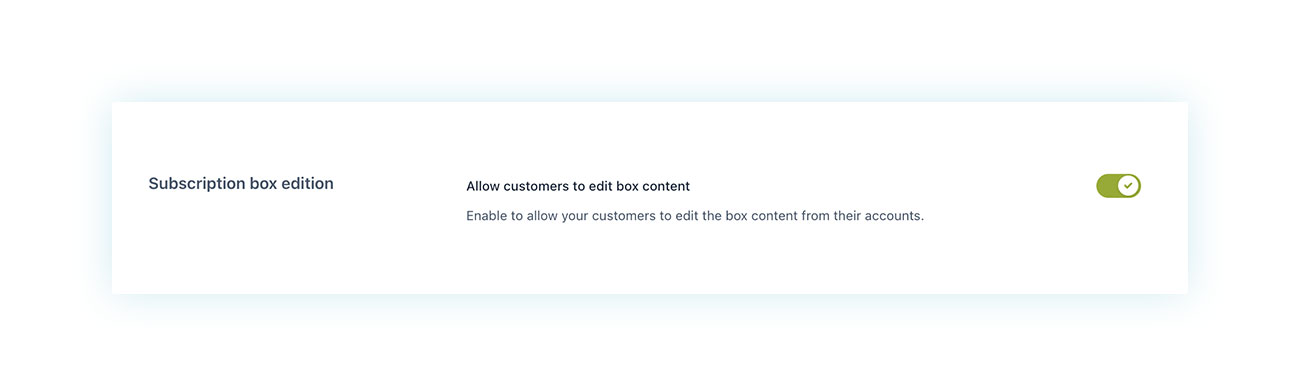Click the description text starting with 'Enable to allow'
Screen dimensions: 1300x386
tap(695, 216)
